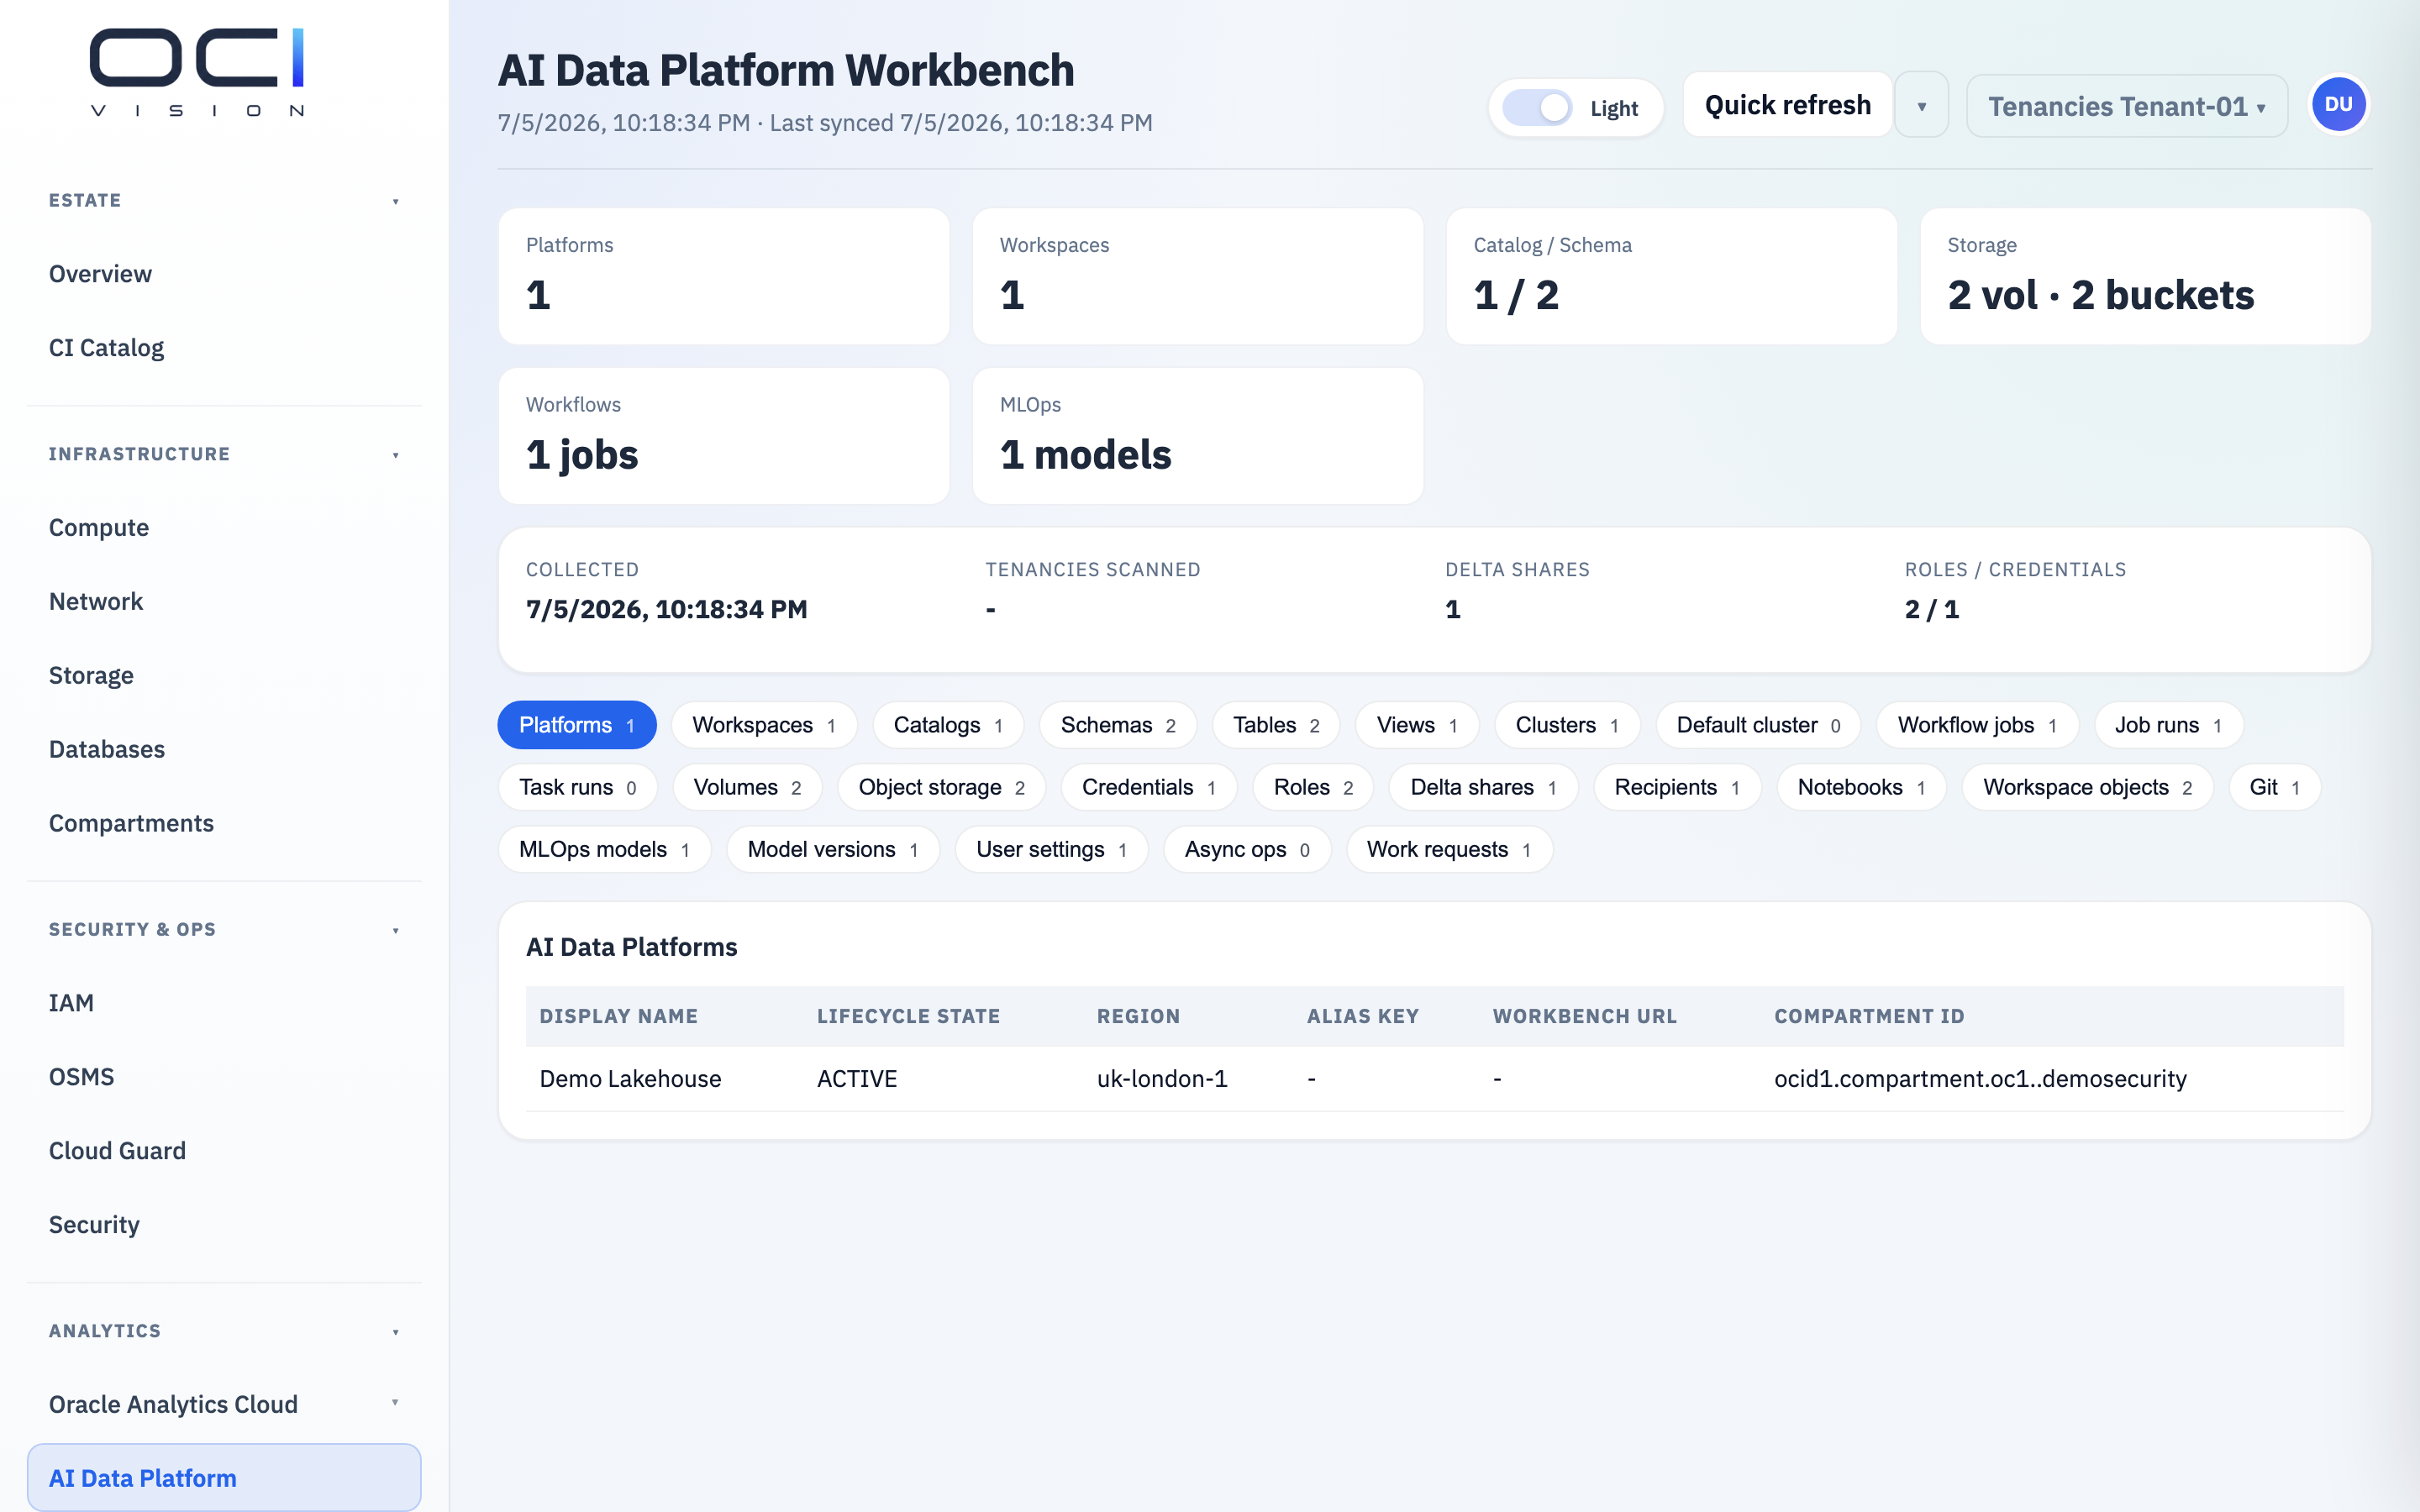Open the Credentials tab
Image resolution: width=2420 pixels, height=1512 pixels.
[x=1148, y=787]
